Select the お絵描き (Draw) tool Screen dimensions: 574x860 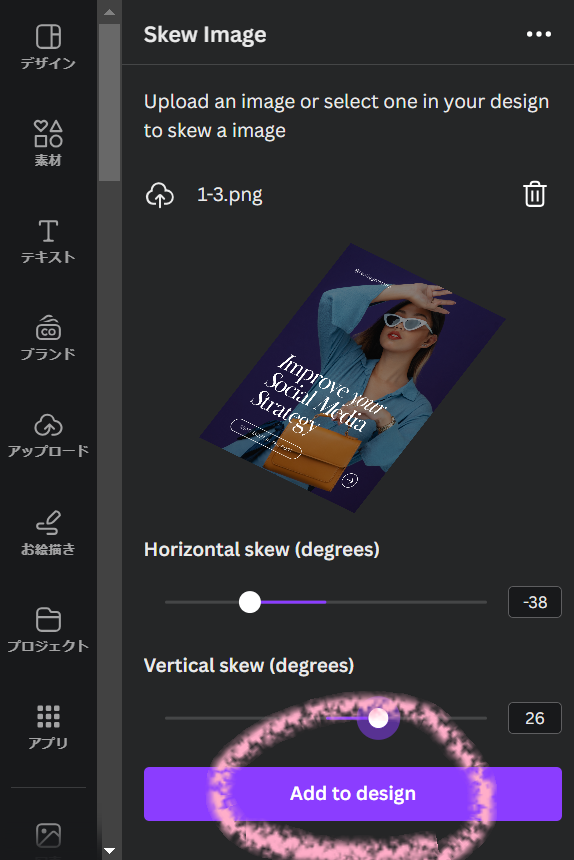[x=48, y=533]
